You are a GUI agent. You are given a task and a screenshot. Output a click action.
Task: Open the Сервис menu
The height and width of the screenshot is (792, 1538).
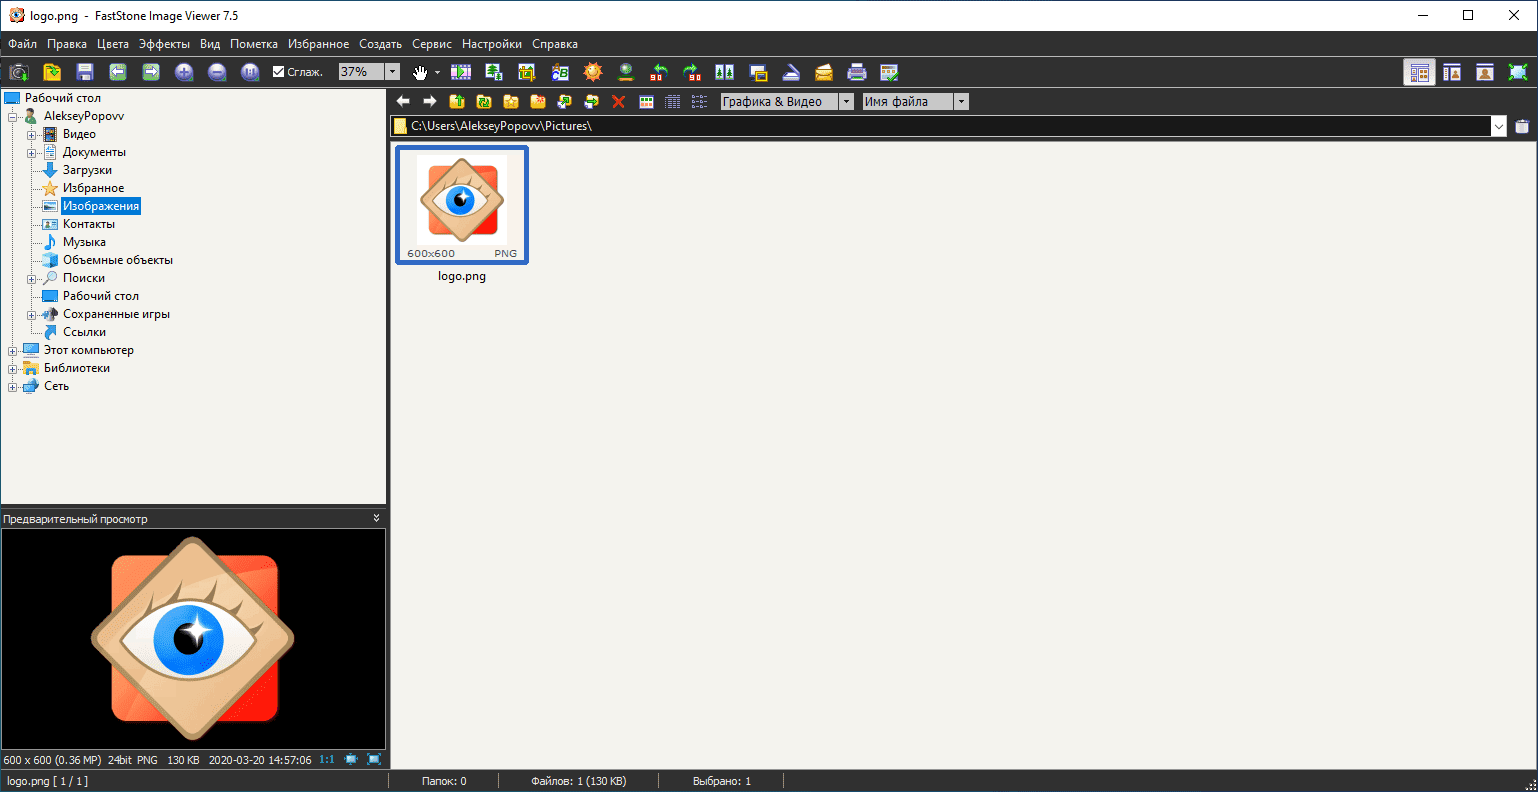pos(432,44)
